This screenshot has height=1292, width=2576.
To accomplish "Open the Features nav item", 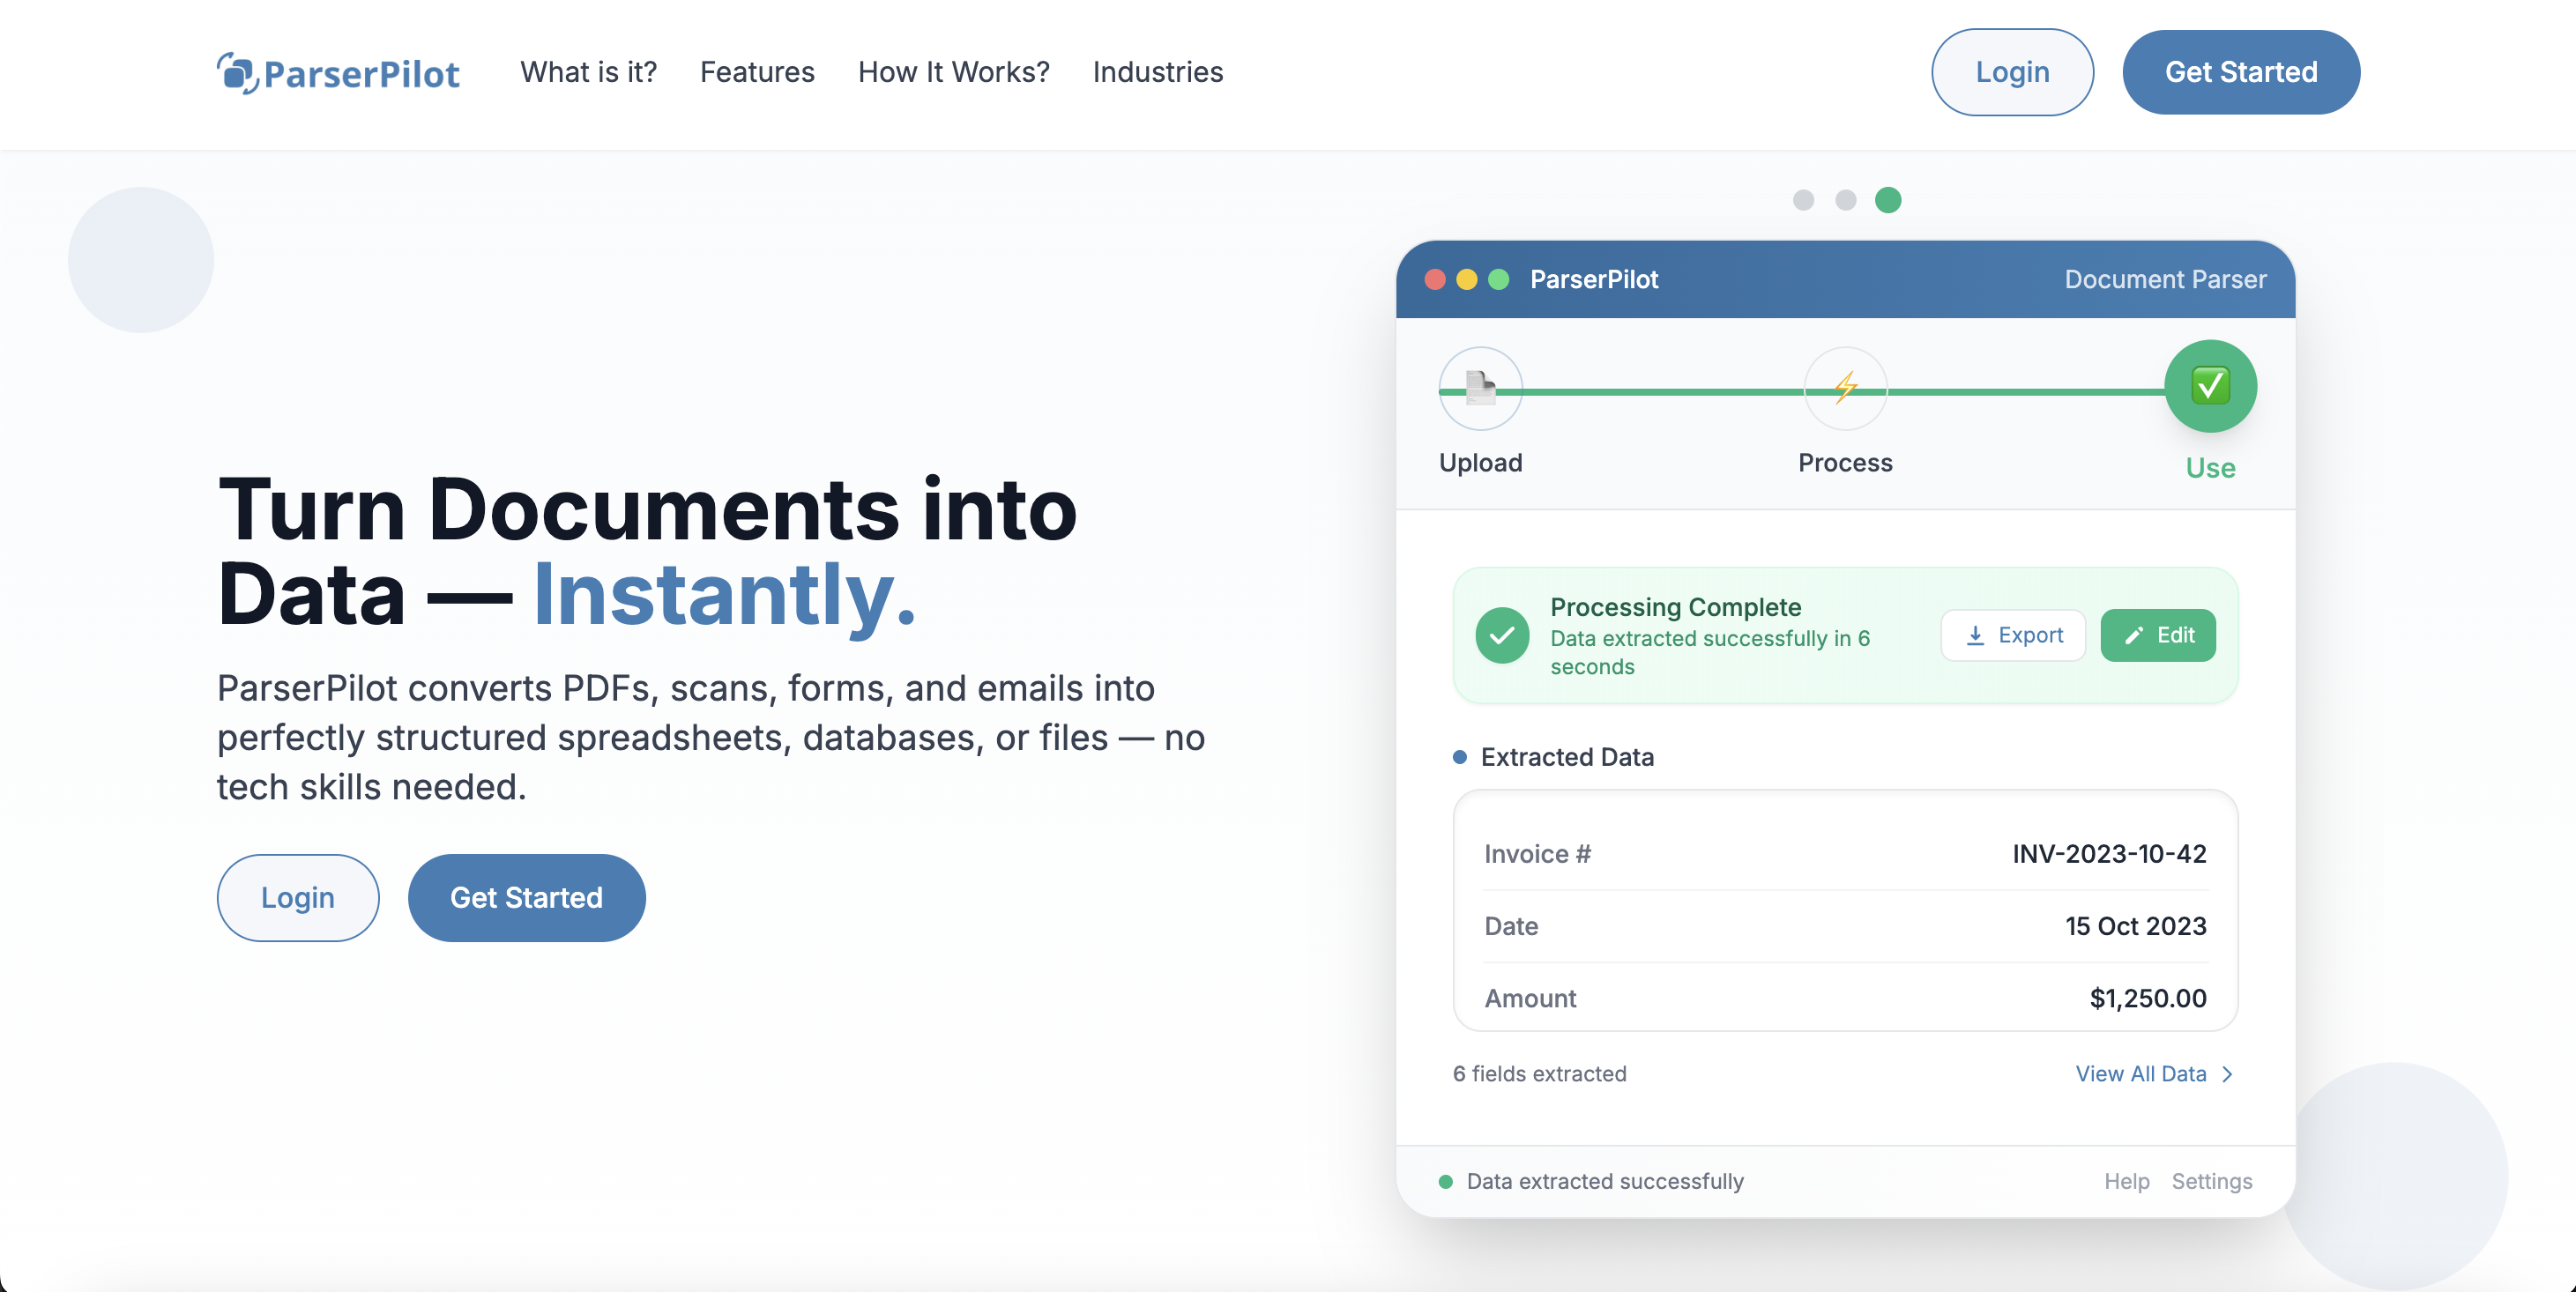I will click(x=757, y=72).
